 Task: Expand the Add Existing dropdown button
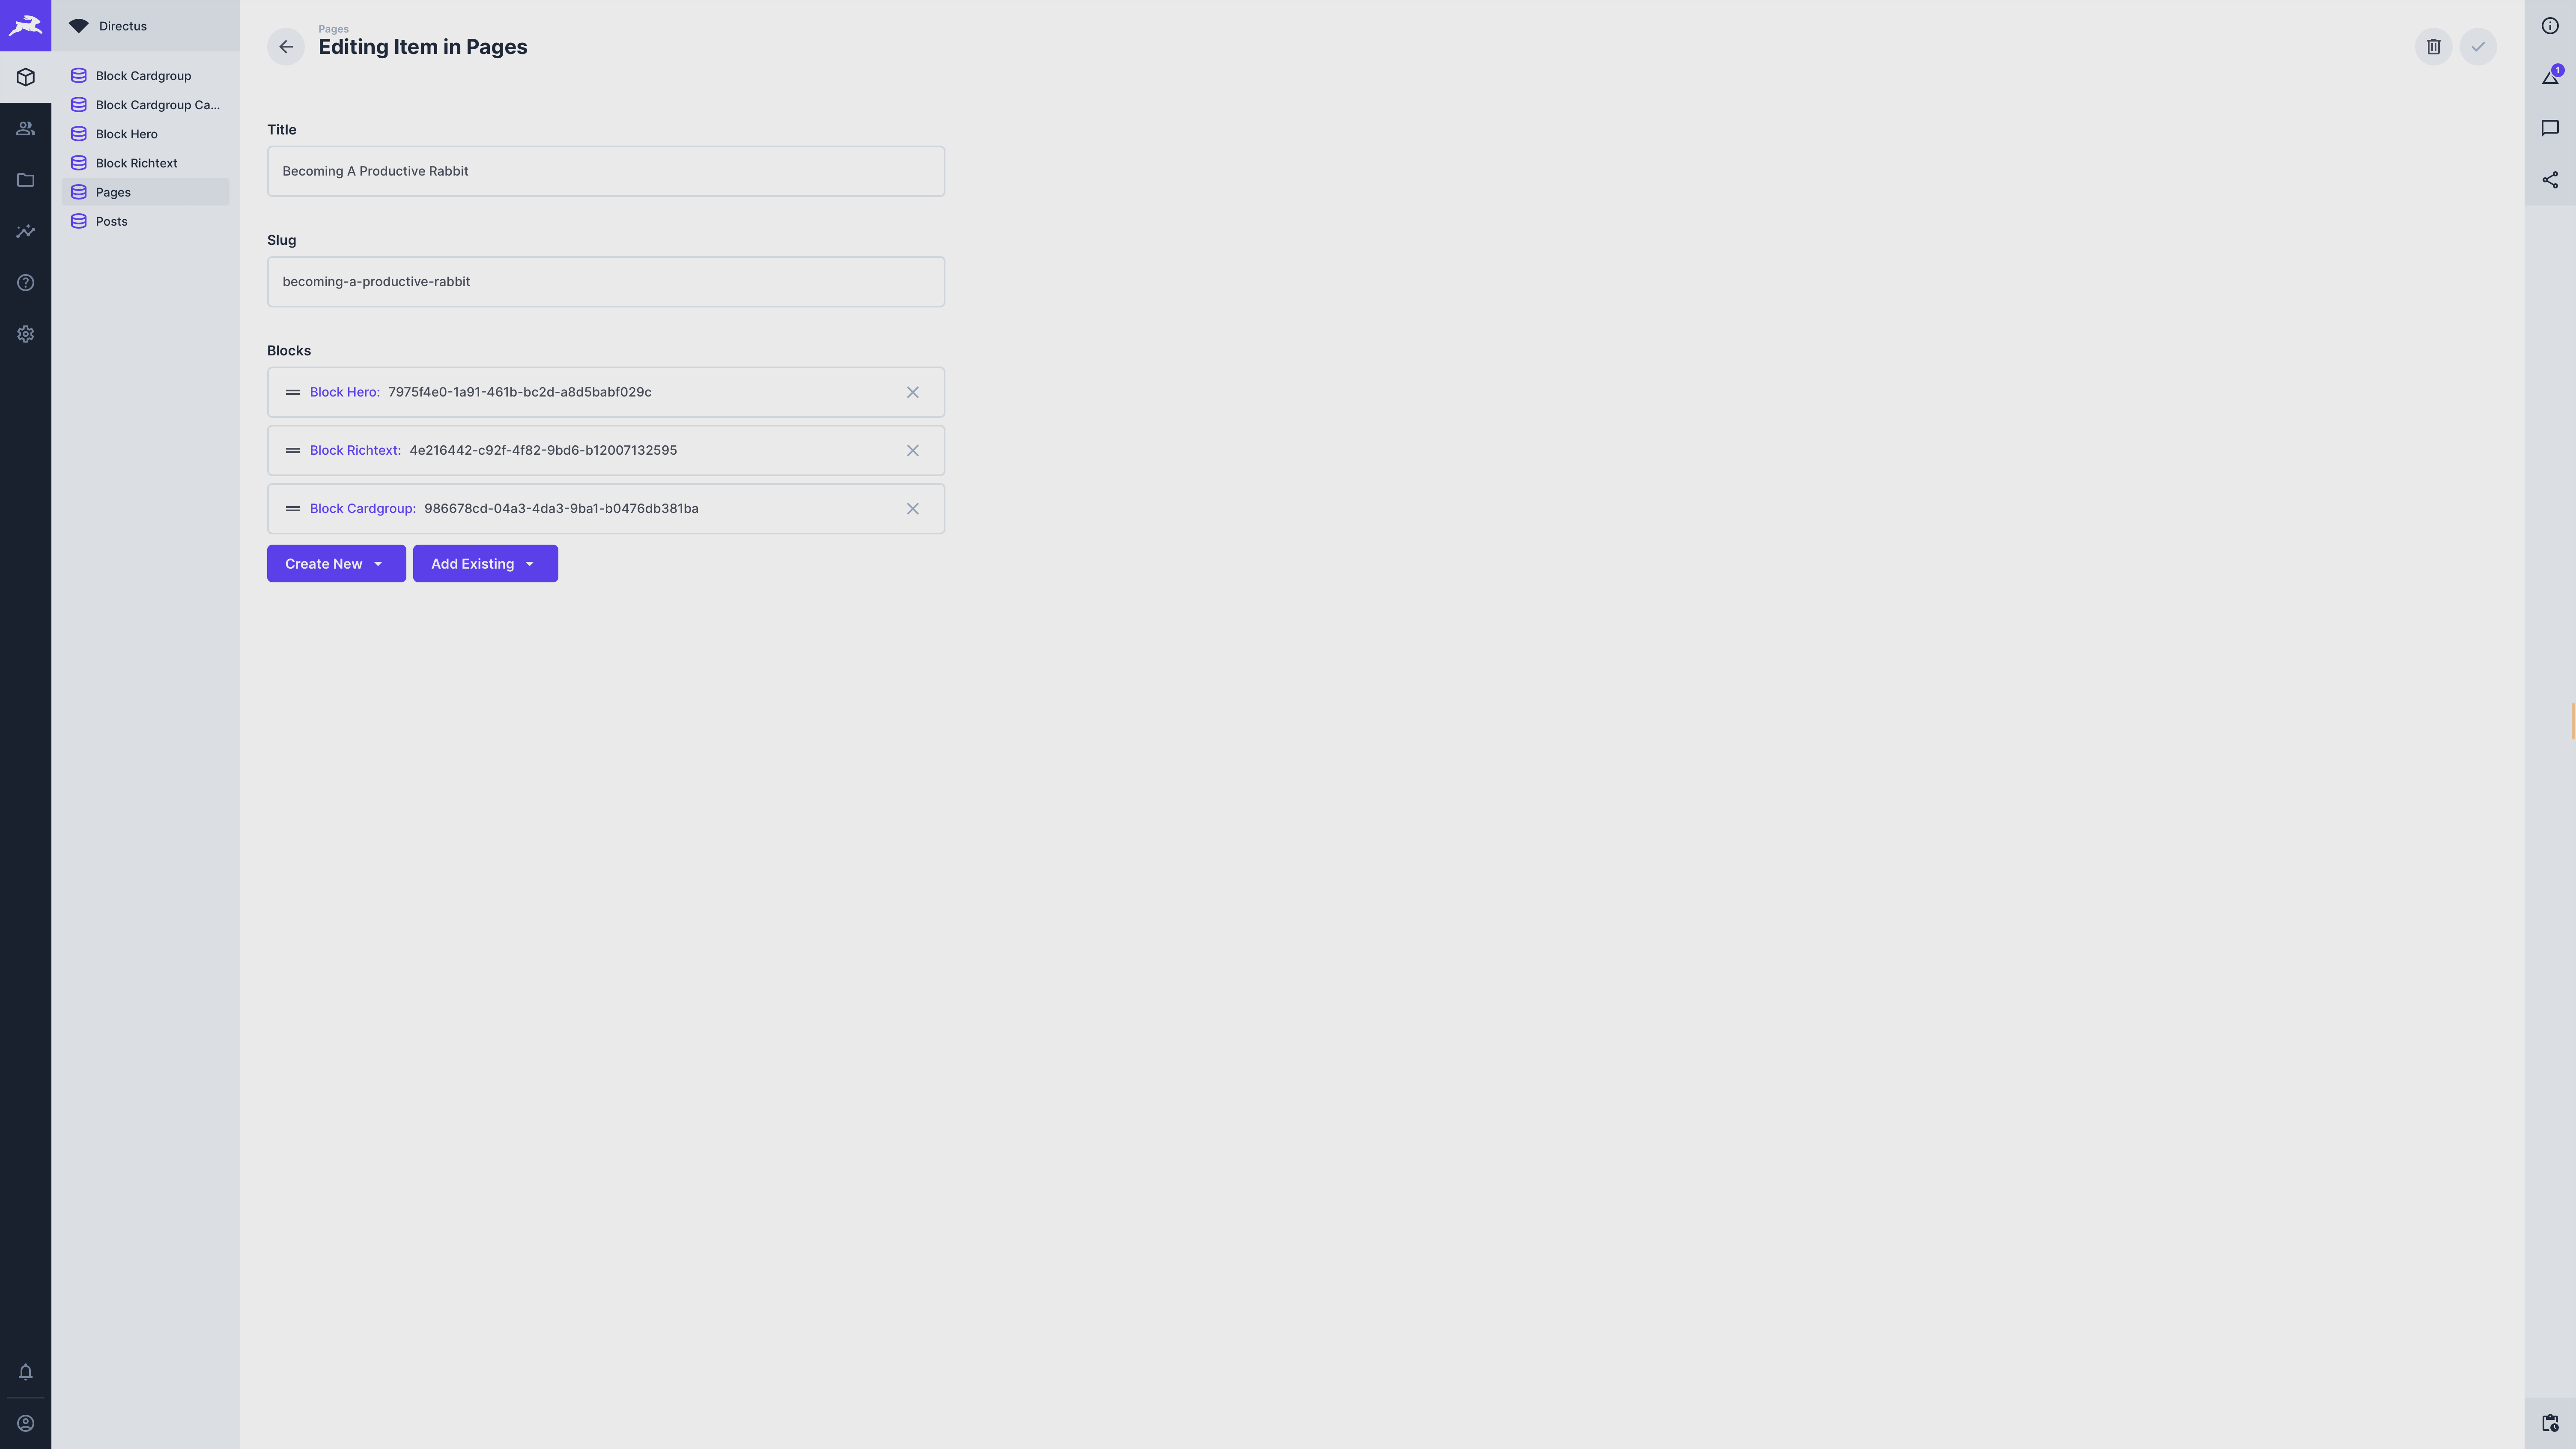tap(531, 563)
